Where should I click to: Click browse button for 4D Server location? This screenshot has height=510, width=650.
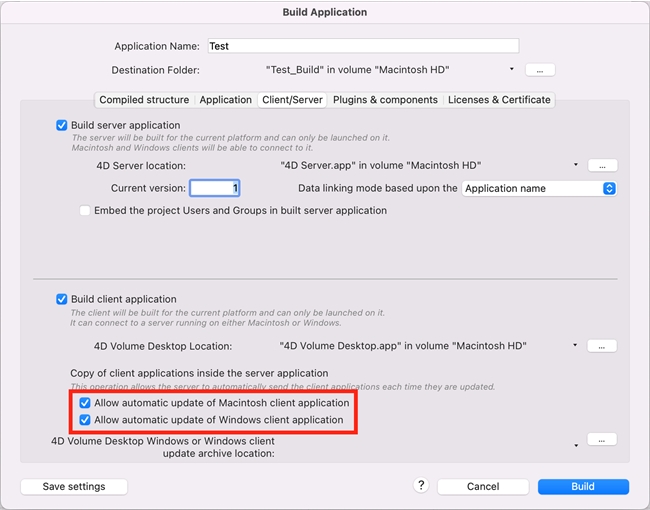pos(602,165)
